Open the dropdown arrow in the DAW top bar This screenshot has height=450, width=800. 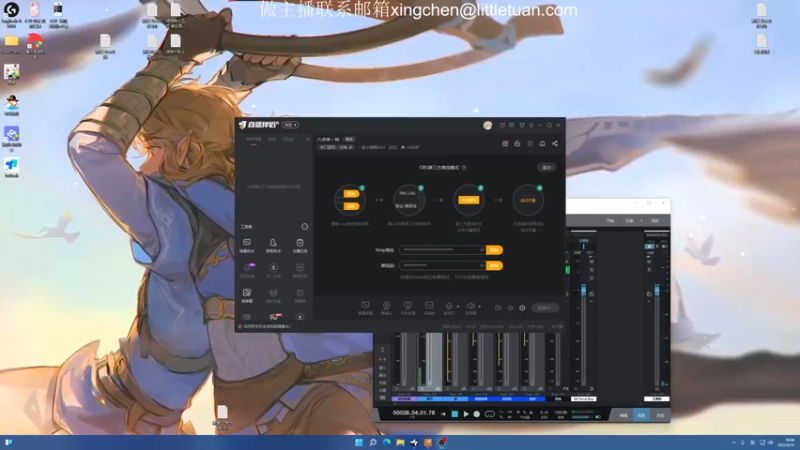point(641,220)
